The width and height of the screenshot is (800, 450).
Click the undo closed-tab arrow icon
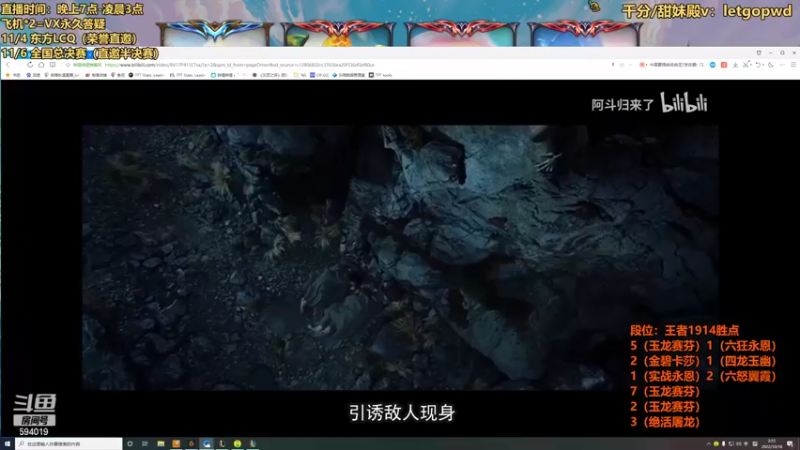(x=758, y=65)
